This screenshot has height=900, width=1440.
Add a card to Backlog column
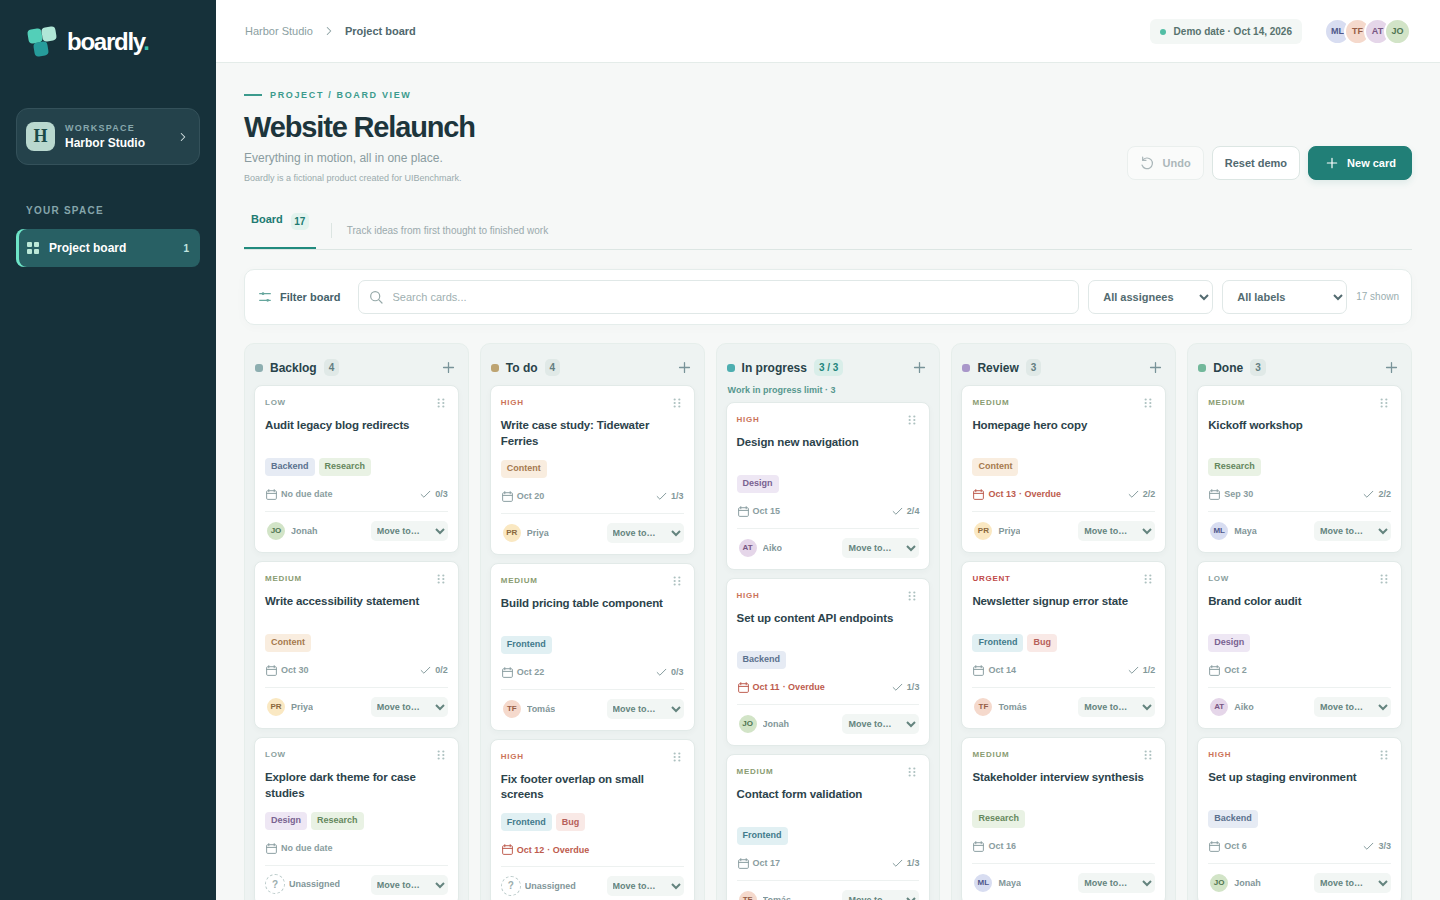[x=448, y=368]
